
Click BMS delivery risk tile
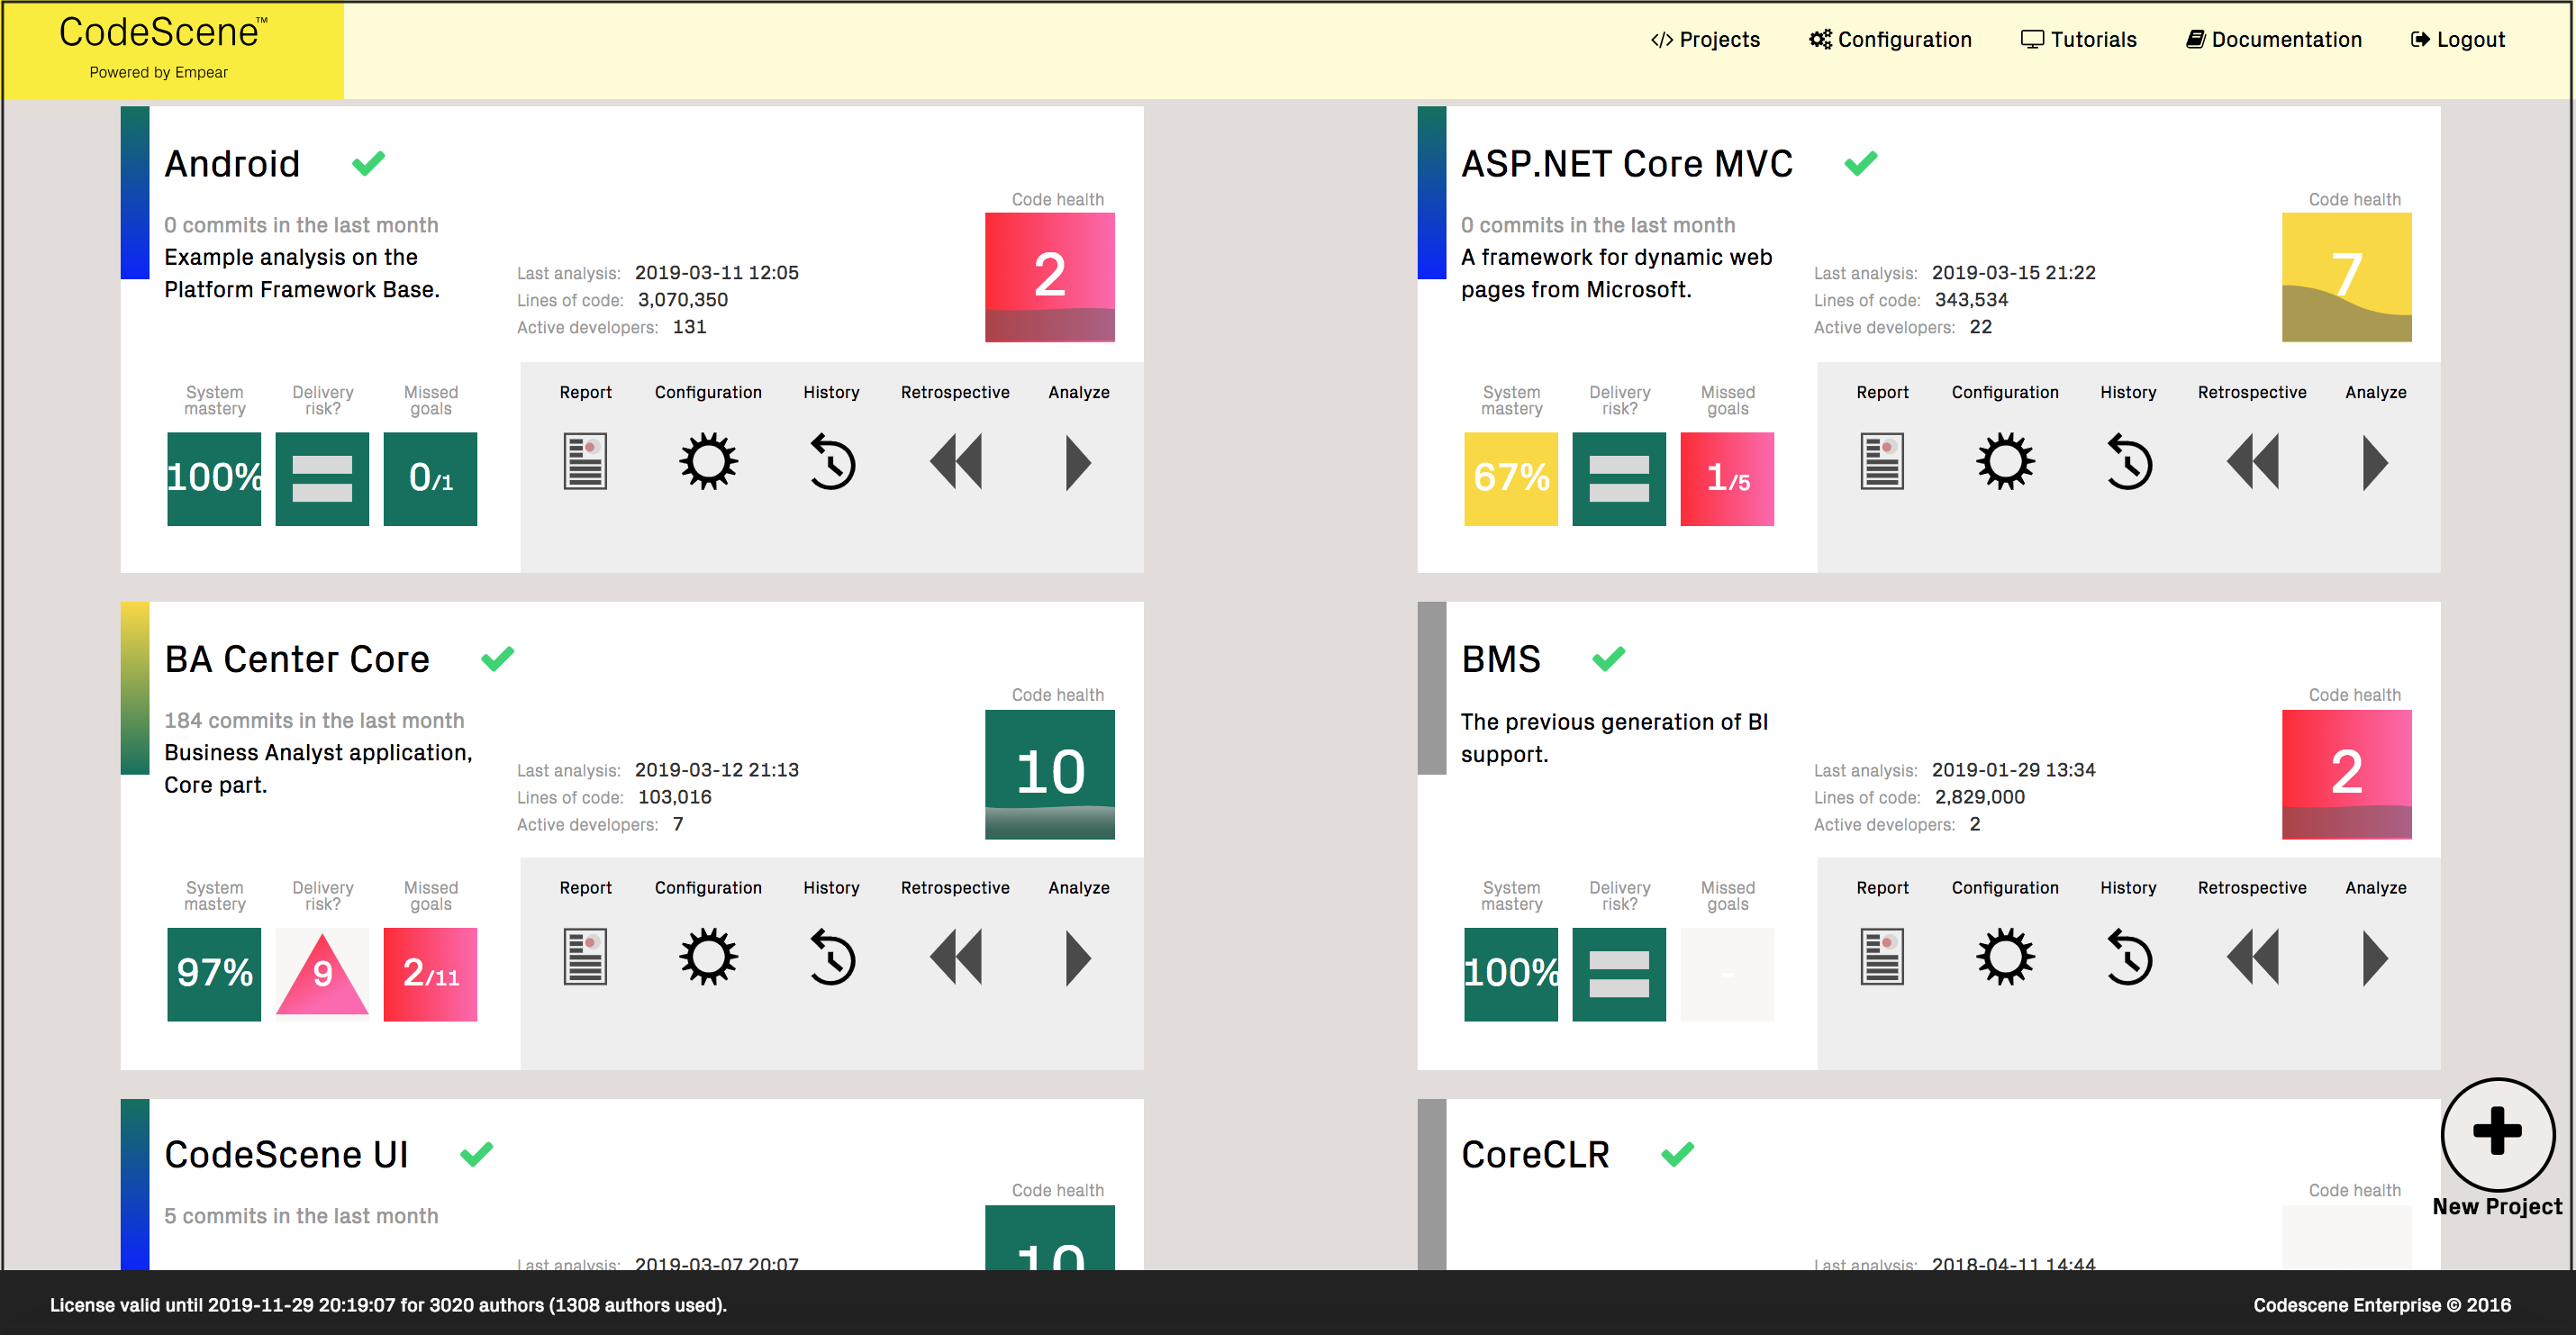[1619, 974]
